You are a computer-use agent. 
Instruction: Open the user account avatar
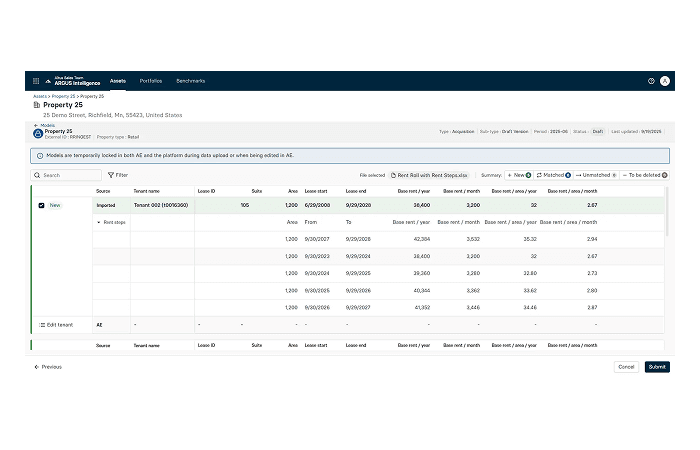[664, 81]
